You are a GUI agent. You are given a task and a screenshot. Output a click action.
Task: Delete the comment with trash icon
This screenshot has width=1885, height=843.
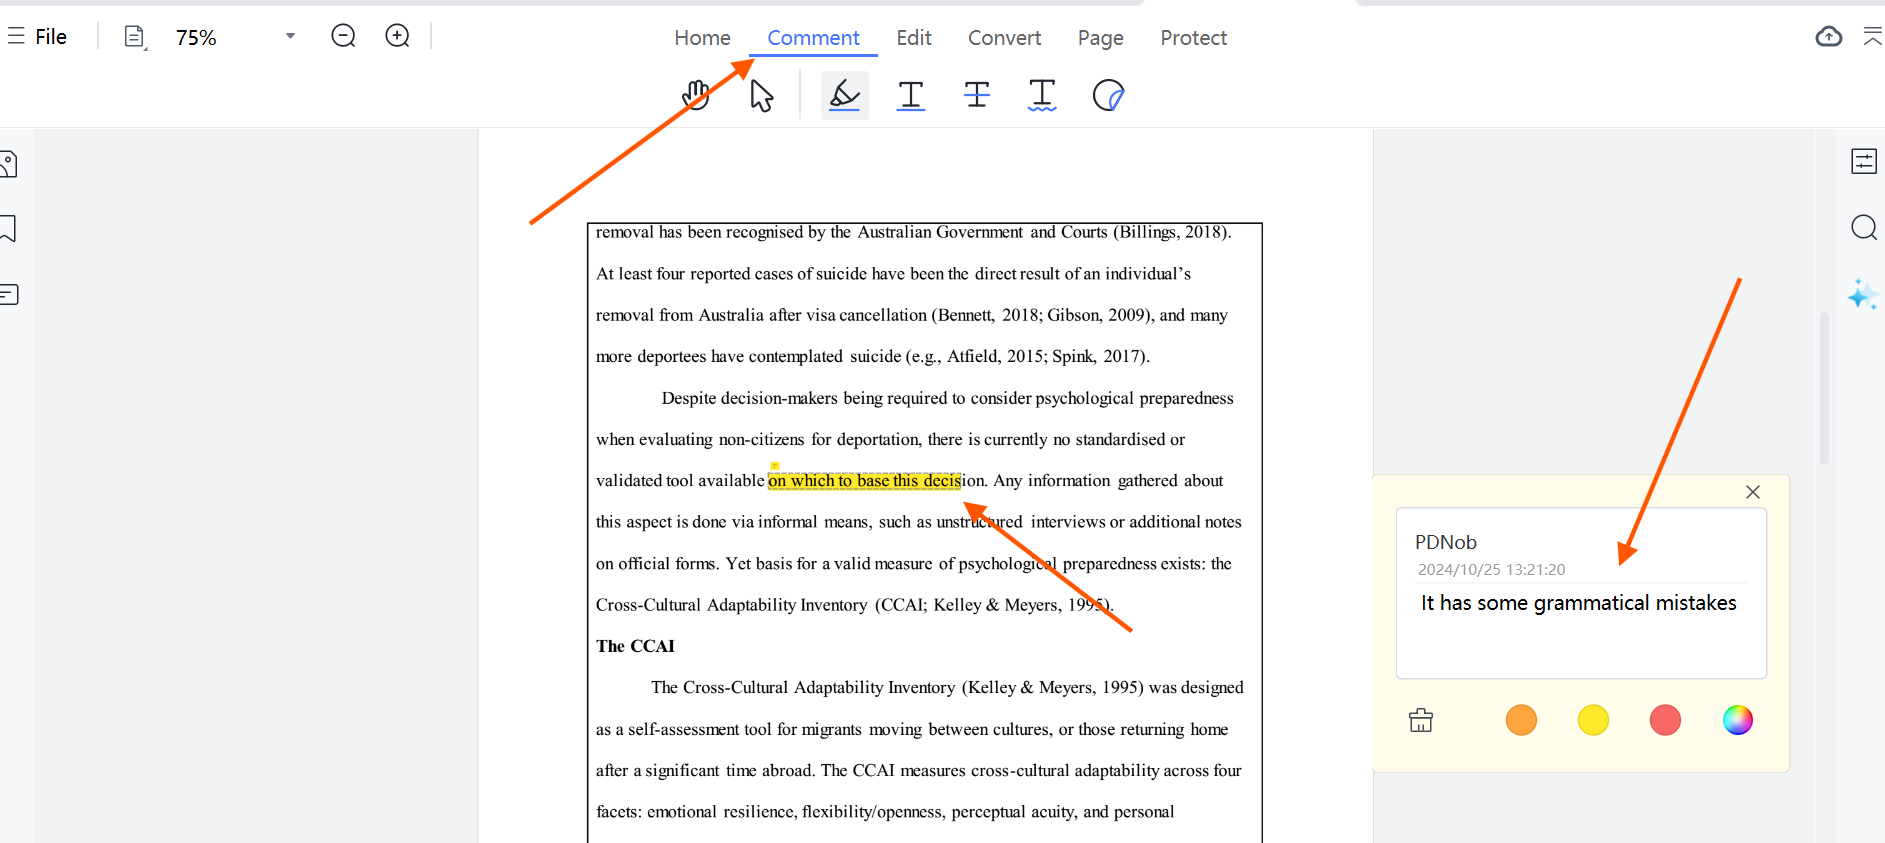pos(1421,720)
